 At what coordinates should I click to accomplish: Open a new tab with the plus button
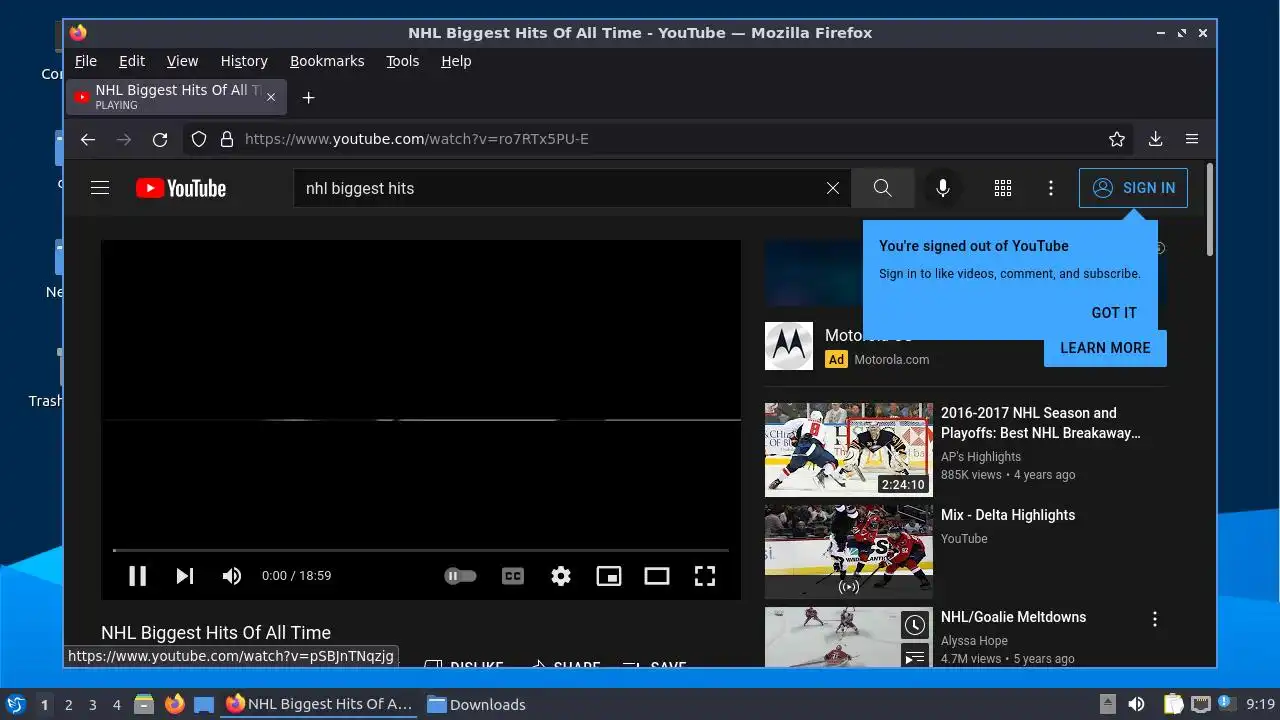point(309,97)
